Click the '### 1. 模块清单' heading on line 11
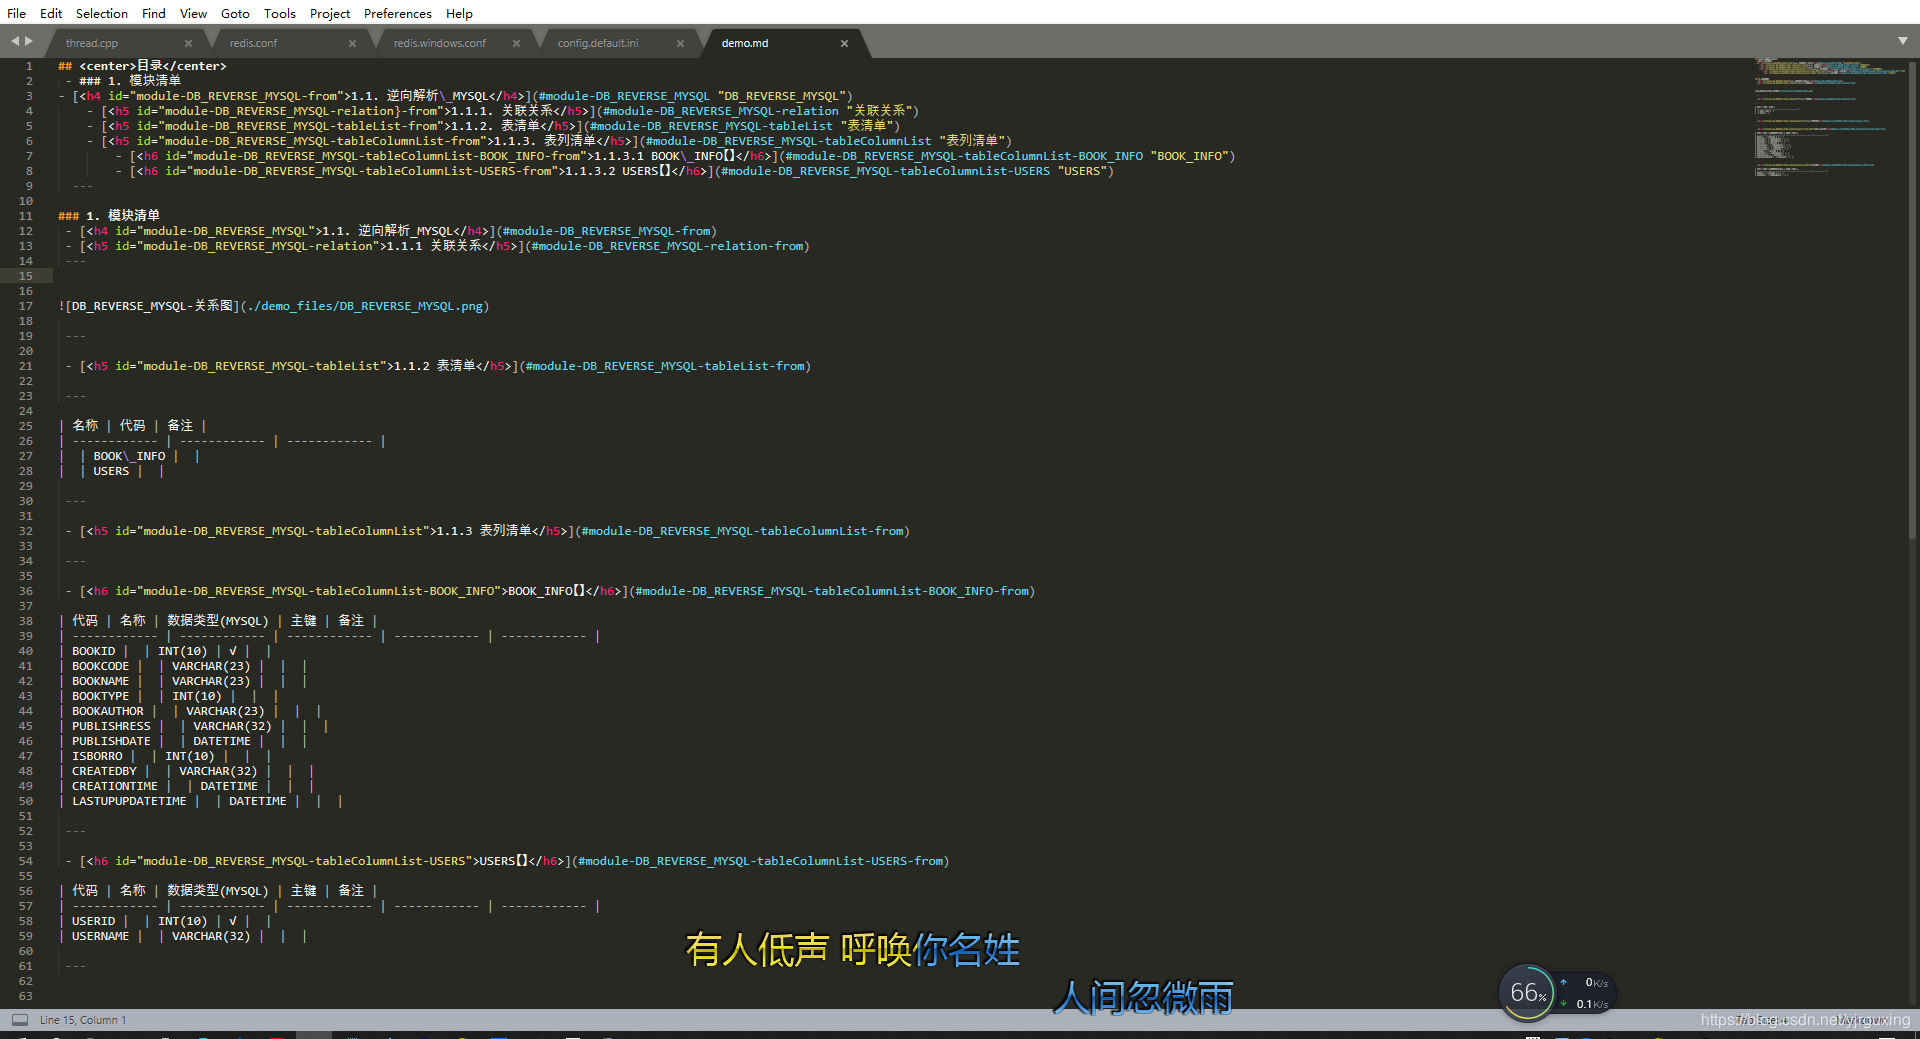 coord(109,216)
